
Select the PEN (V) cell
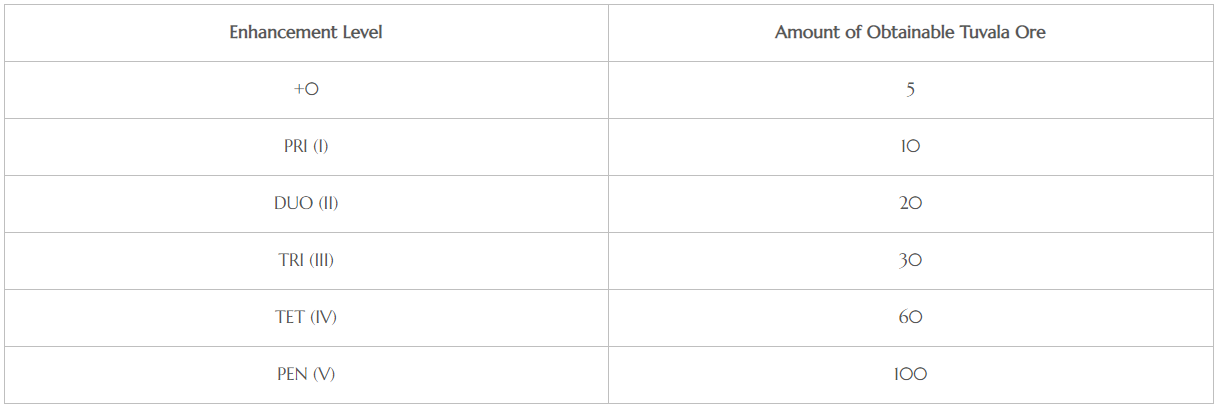click(x=306, y=374)
